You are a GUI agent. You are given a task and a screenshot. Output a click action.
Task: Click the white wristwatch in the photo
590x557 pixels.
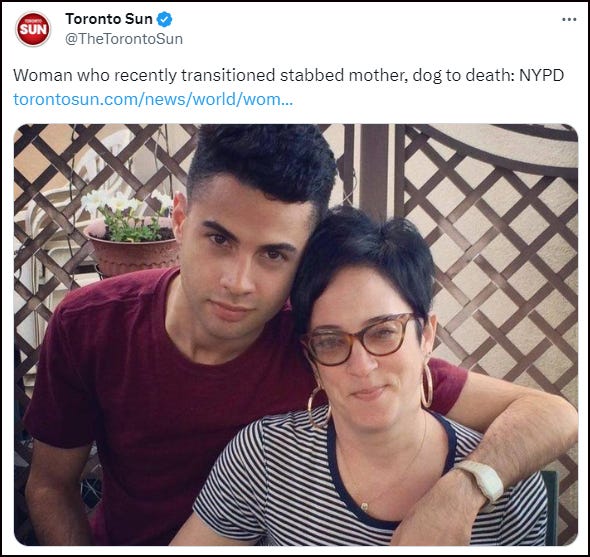pyautogui.click(x=482, y=481)
